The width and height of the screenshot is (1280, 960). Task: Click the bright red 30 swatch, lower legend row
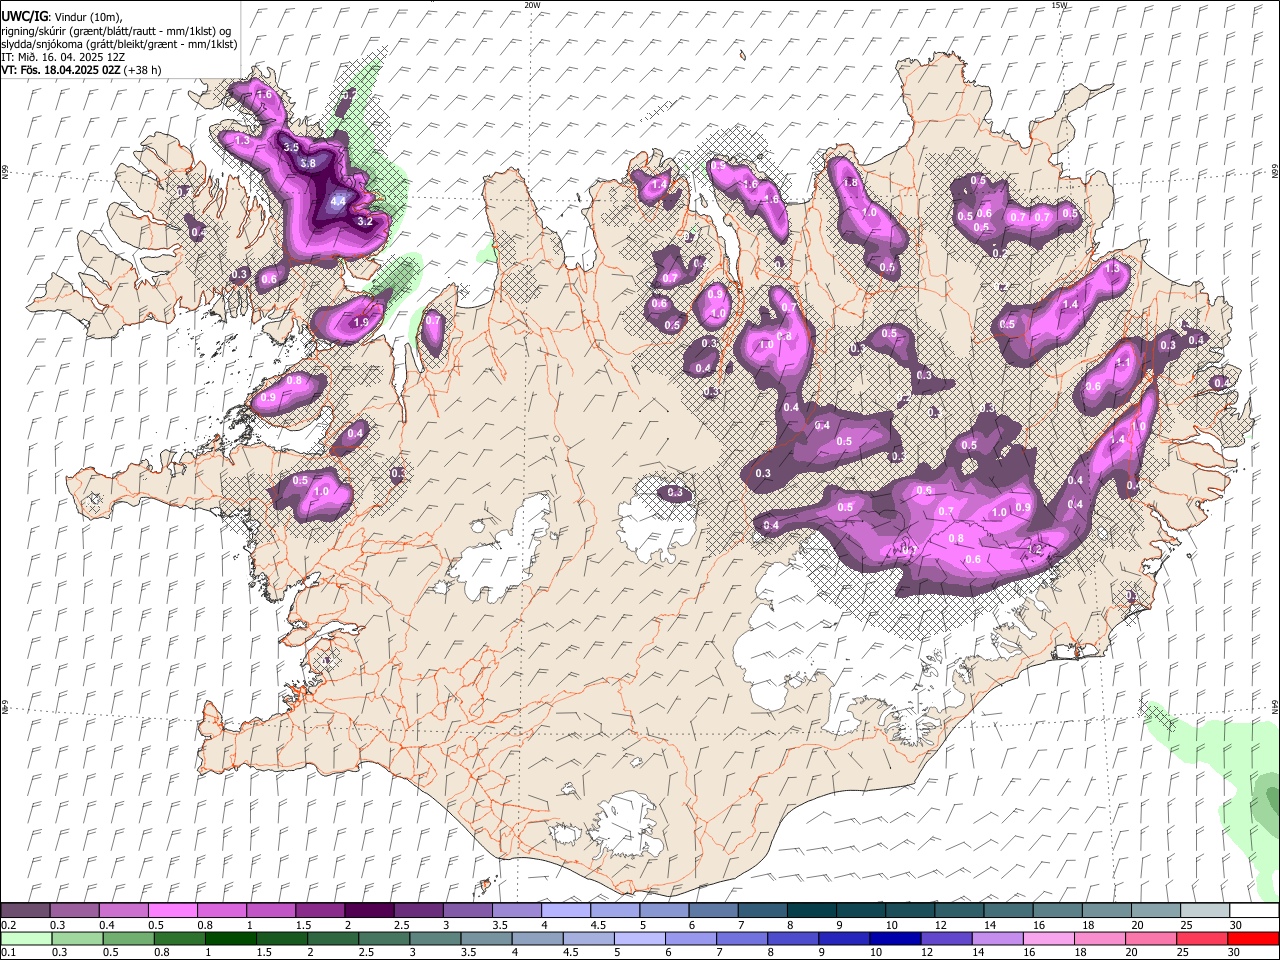1252,938
